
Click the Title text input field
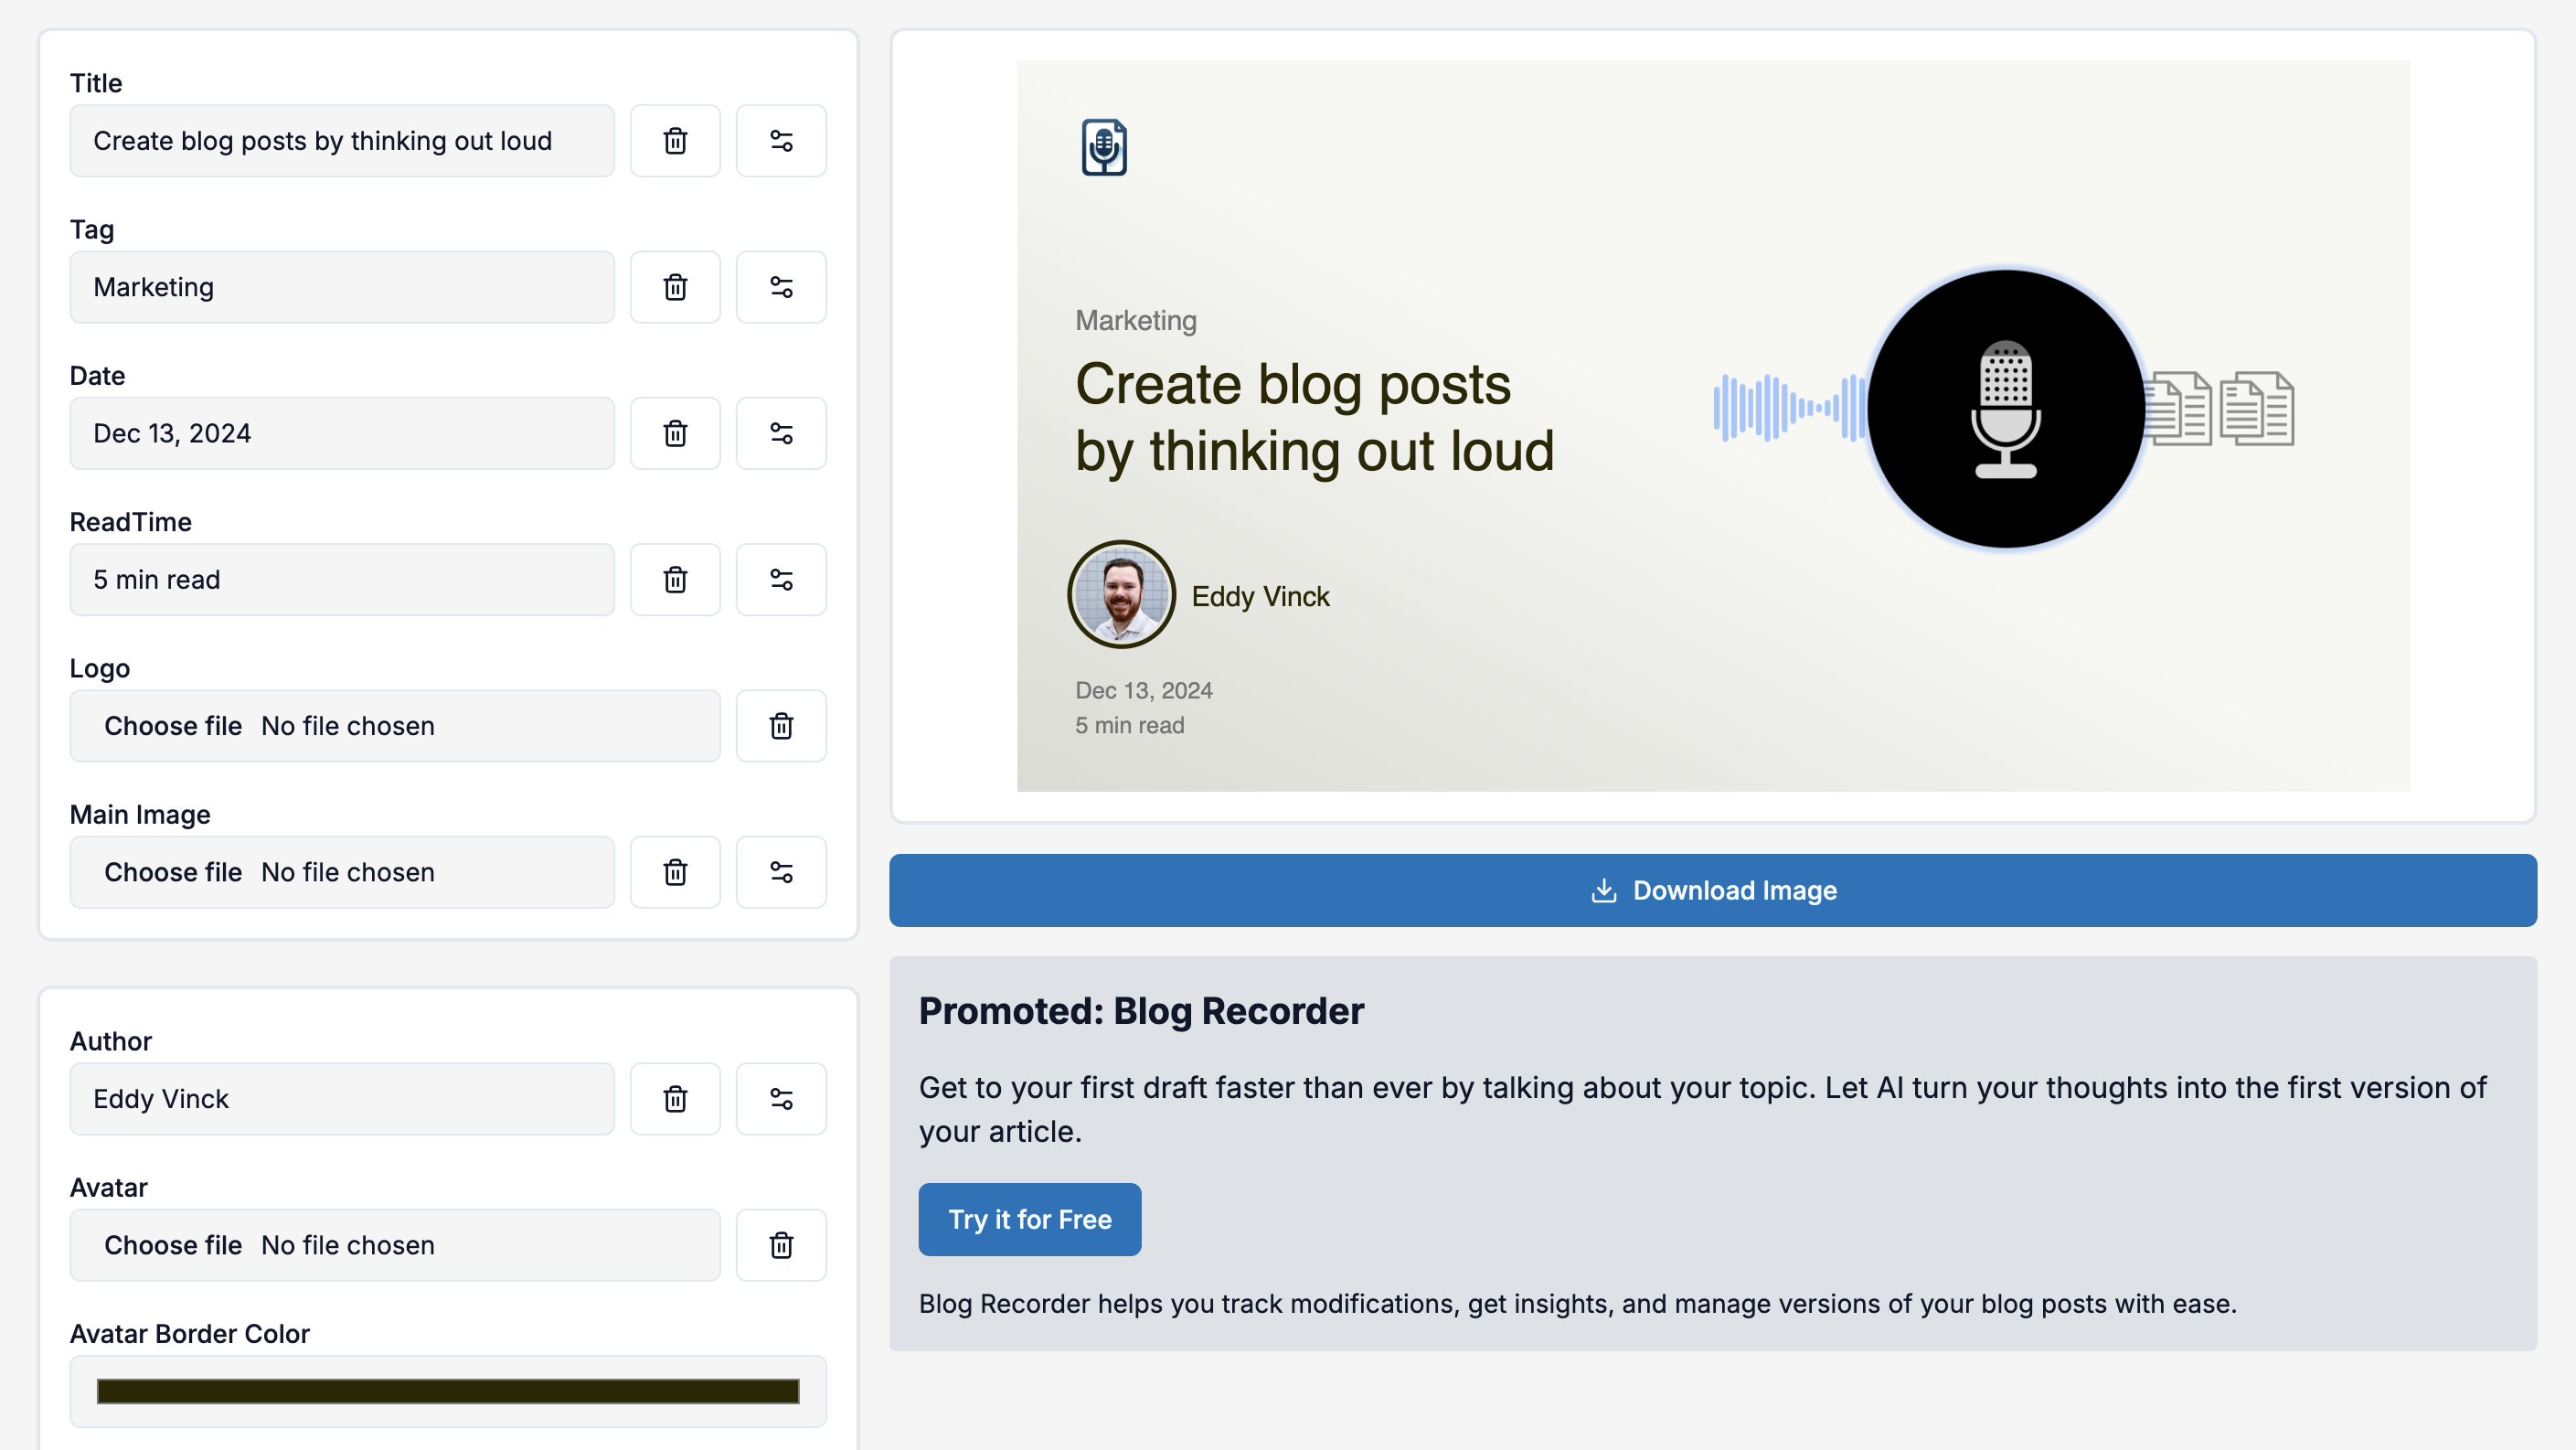342,140
